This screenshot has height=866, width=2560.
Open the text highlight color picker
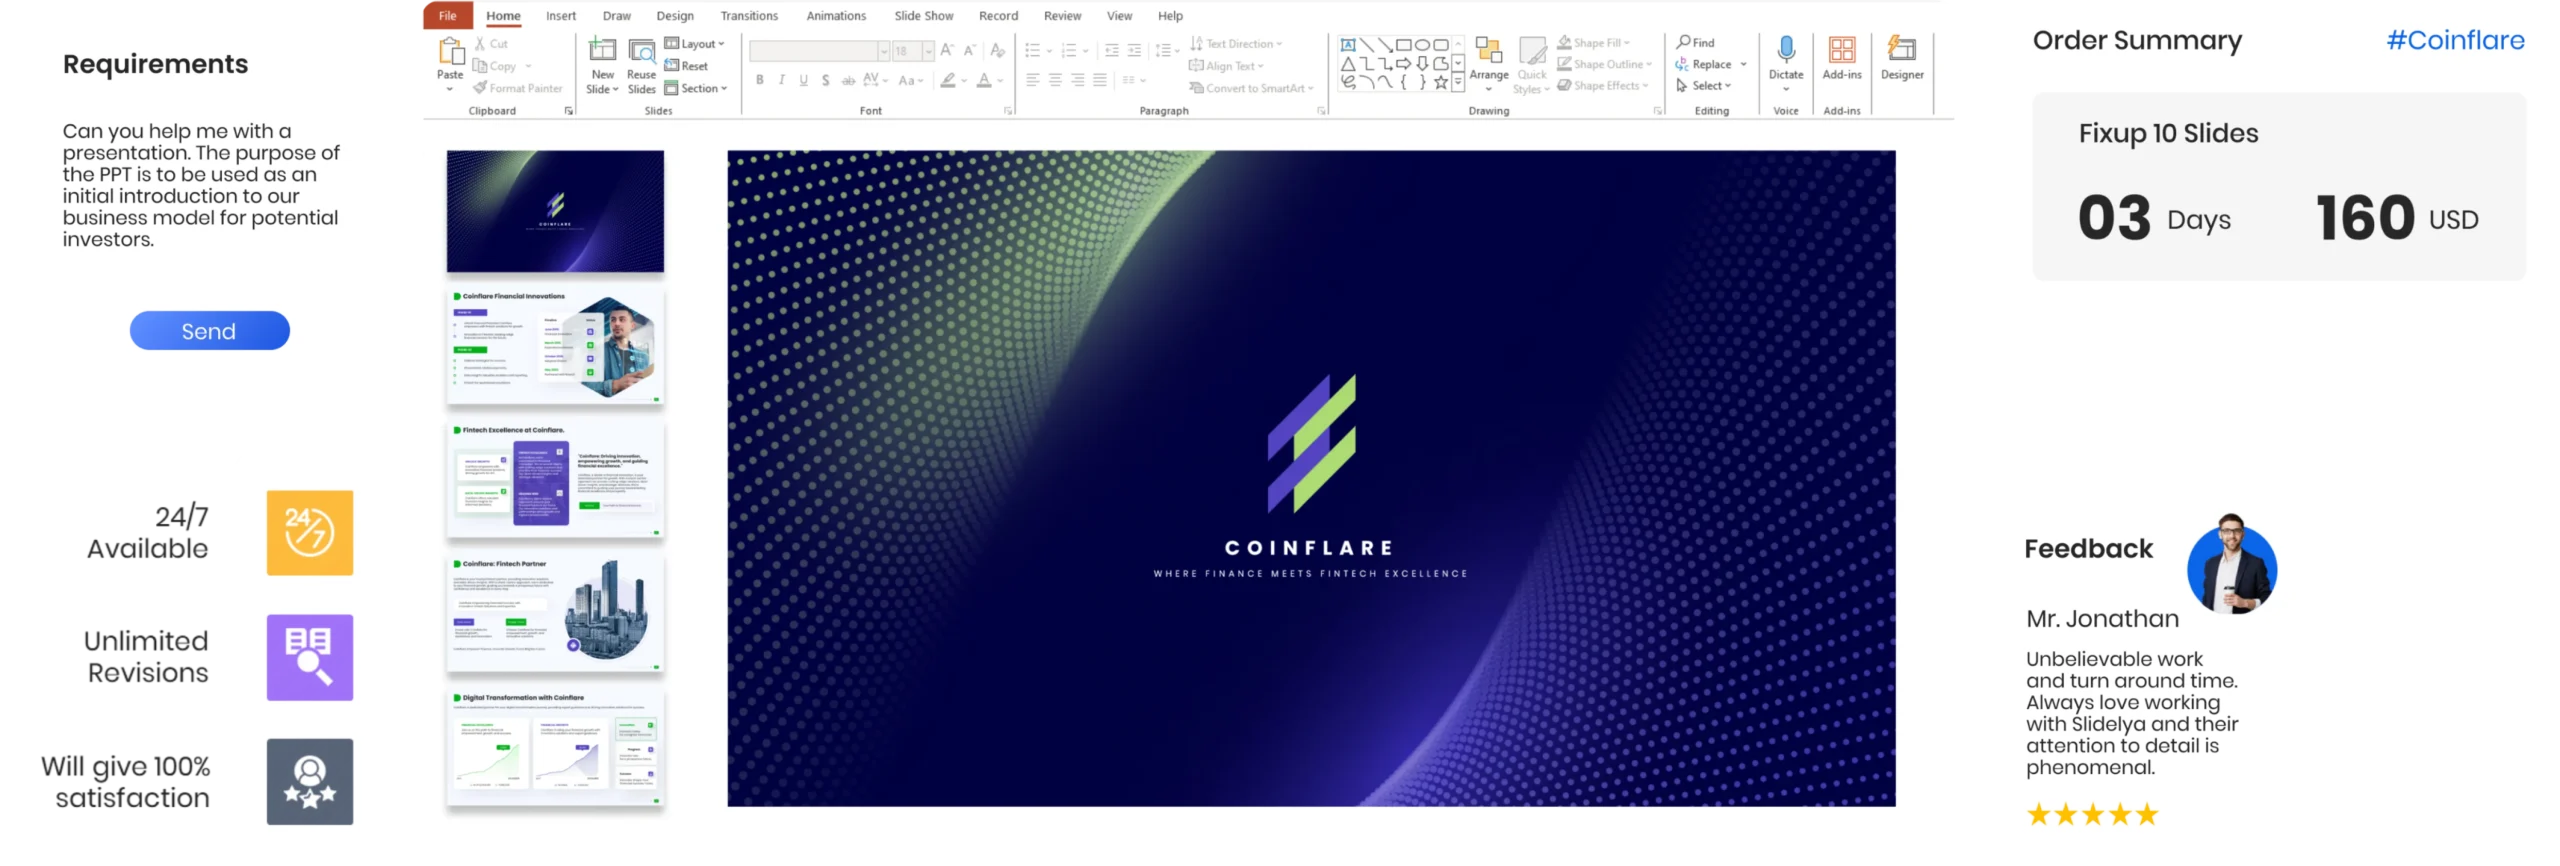click(953, 80)
